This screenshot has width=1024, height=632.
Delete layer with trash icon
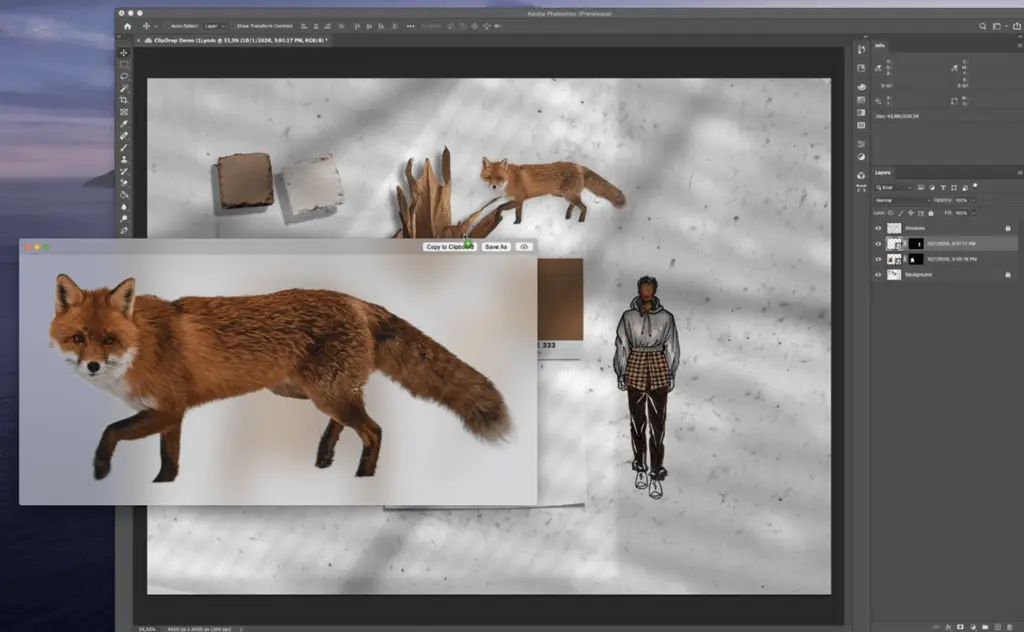tap(1010, 627)
